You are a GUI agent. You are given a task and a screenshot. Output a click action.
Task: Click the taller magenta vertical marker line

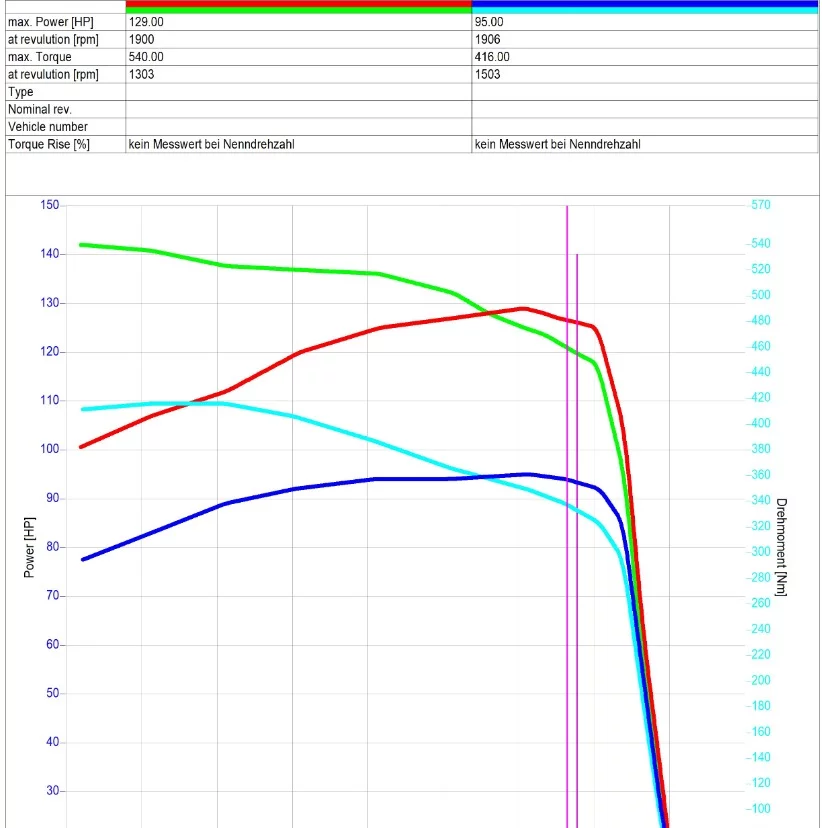click(567, 500)
